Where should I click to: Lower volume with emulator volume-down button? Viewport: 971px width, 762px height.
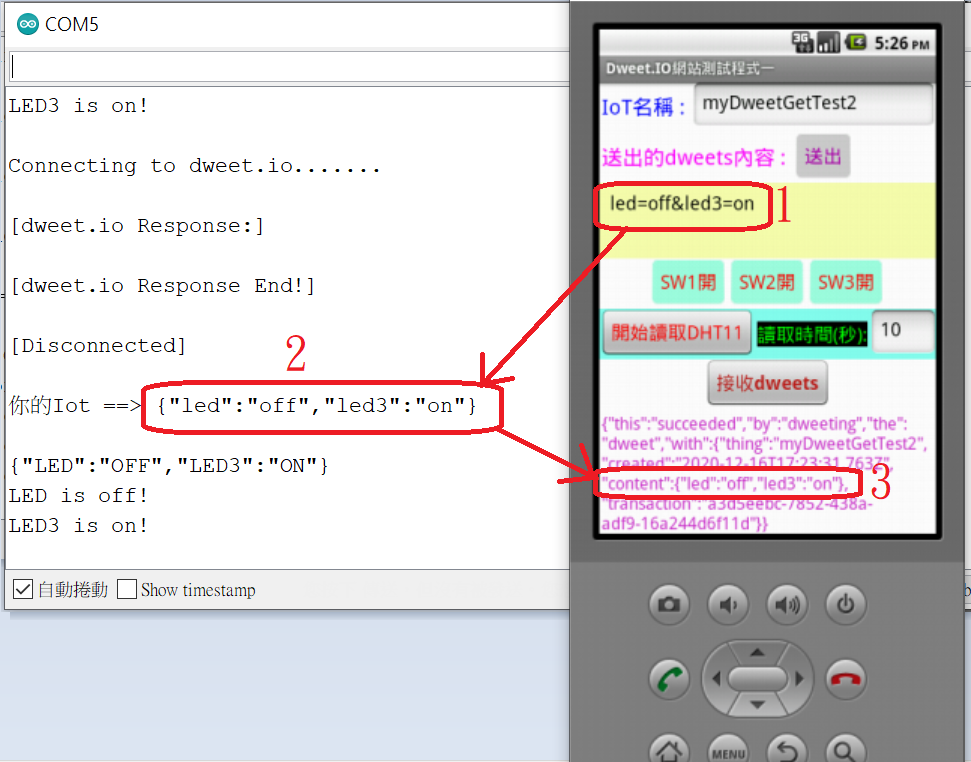[x=728, y=604]
